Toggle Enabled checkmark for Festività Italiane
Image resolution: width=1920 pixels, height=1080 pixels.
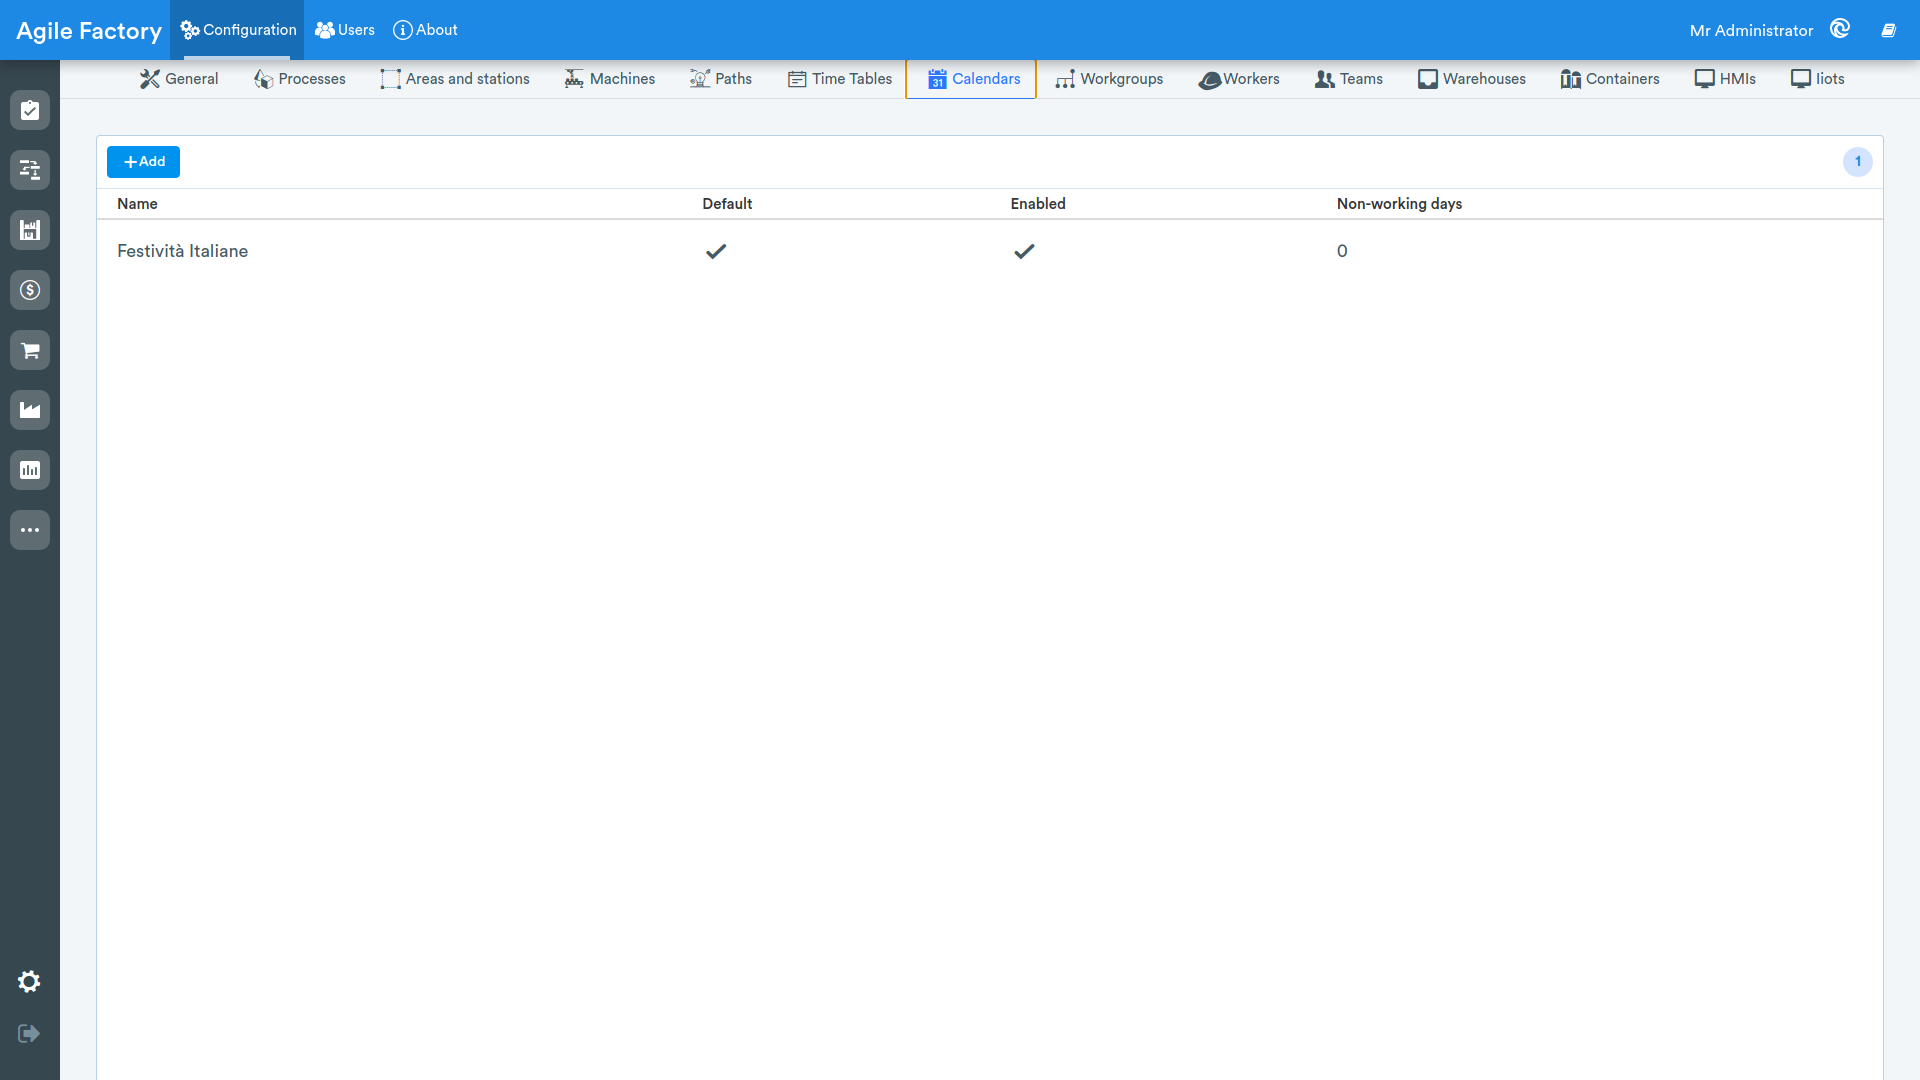pyautogui.click(x=1024, y=251)
